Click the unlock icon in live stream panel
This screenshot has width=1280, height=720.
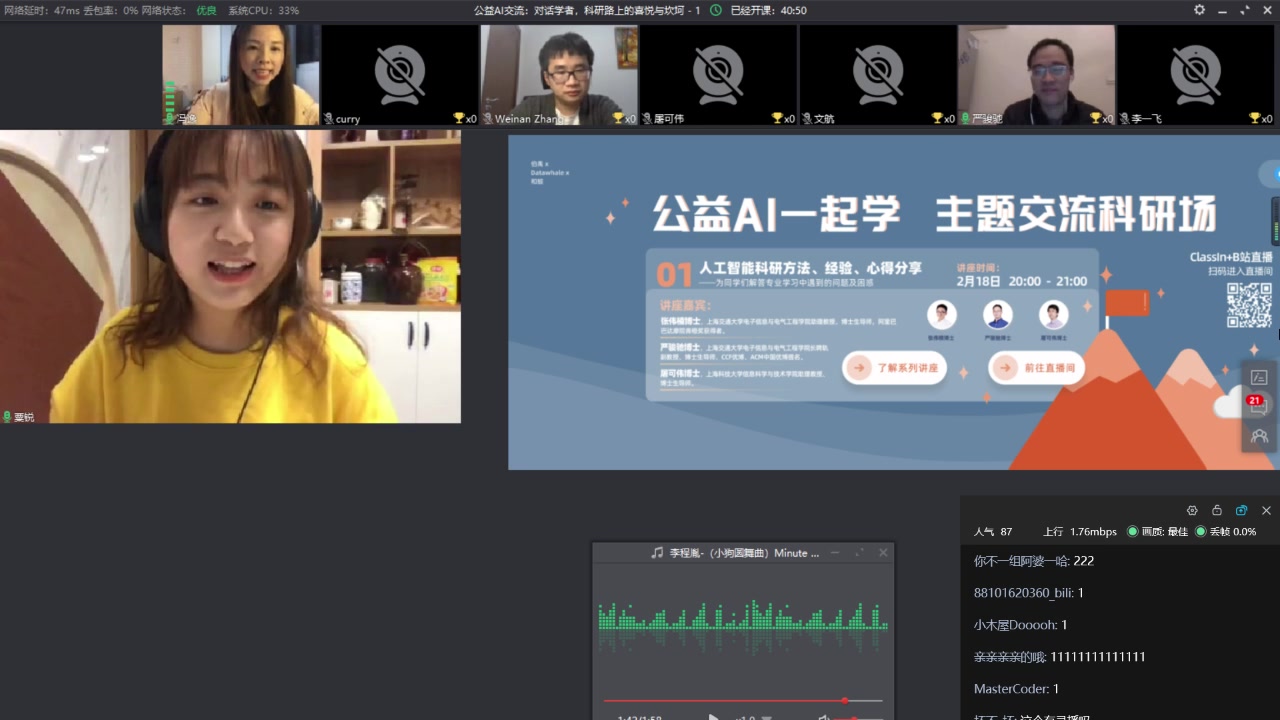coord(1217,510)
